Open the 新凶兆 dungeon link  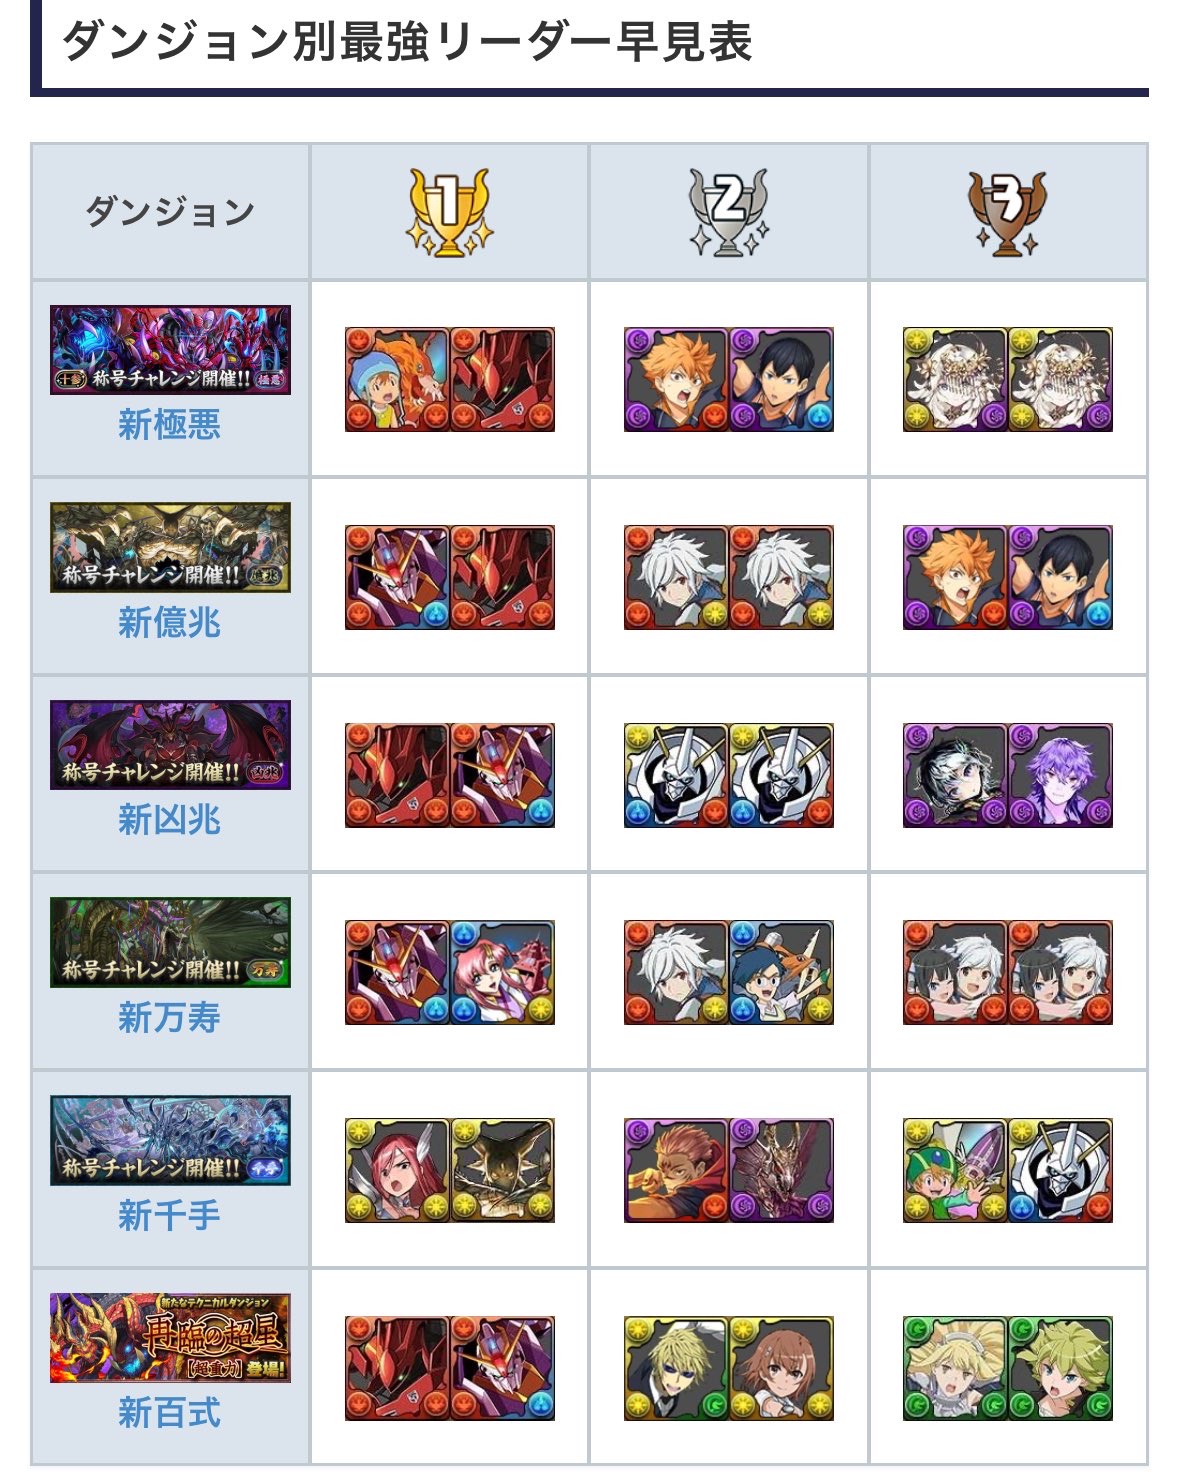point(169,820)
